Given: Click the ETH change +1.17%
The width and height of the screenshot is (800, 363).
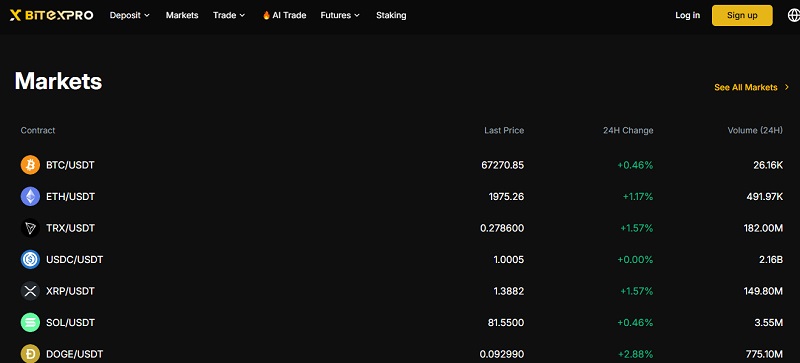Looking at the screenshot, I should click(638, 197).
